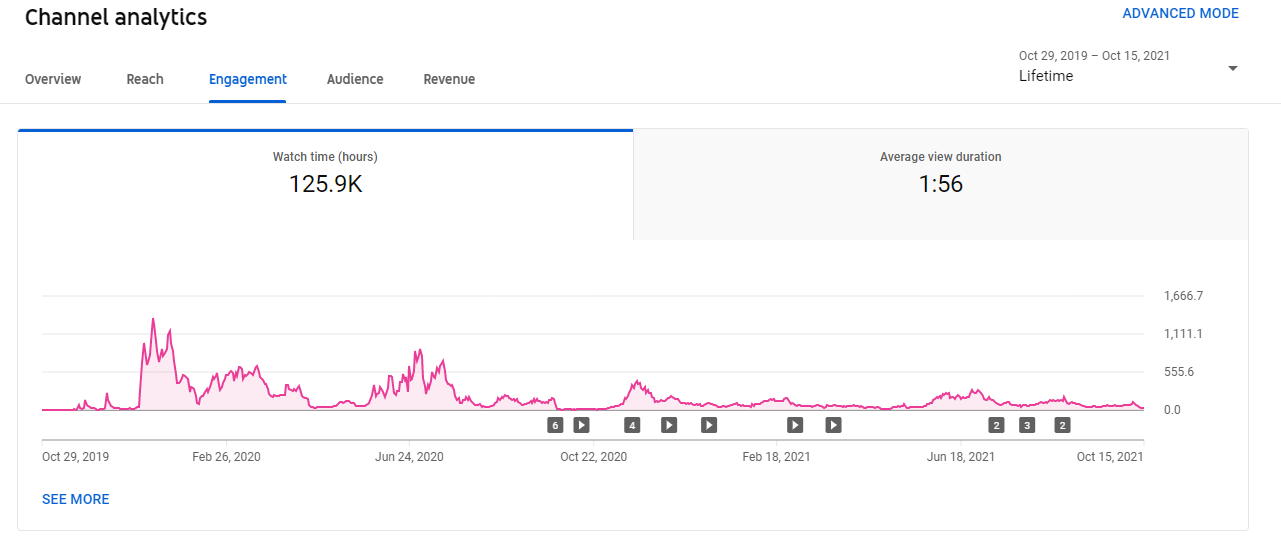Open the Lifetime date range selector
1281x537 pixels.
pyautogui.click(x=1128, y=67)
